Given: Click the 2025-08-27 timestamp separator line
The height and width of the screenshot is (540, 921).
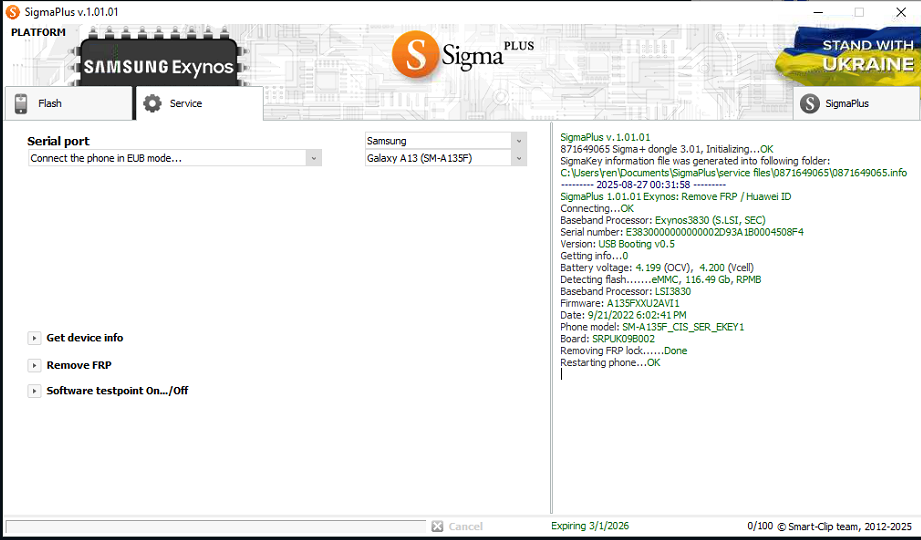Looking at the screenshot, I should click(x=643, y=185).
